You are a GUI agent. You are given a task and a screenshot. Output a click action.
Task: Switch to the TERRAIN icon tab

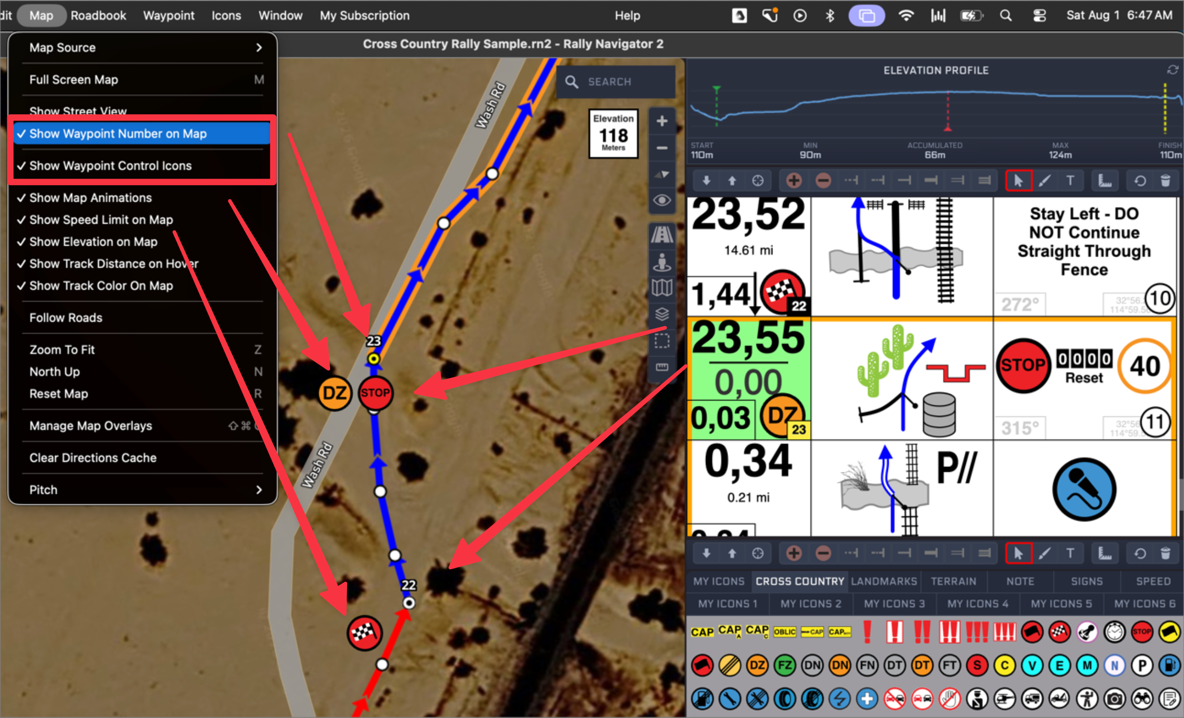tap(953, 581)
